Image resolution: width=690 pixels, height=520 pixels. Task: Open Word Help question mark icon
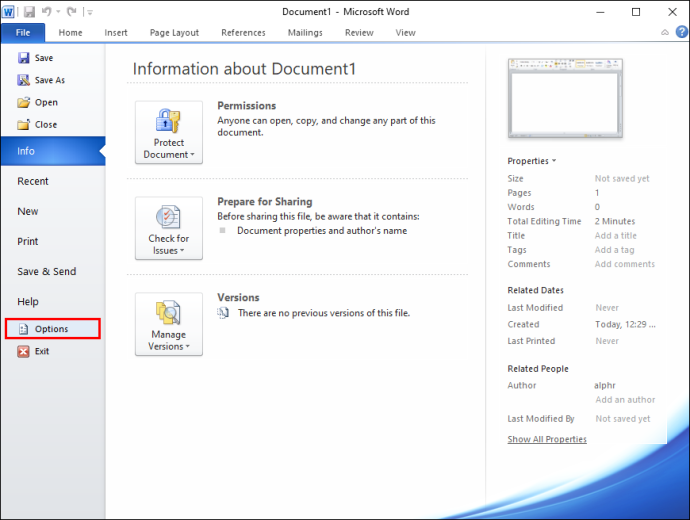tap(682, 32)
